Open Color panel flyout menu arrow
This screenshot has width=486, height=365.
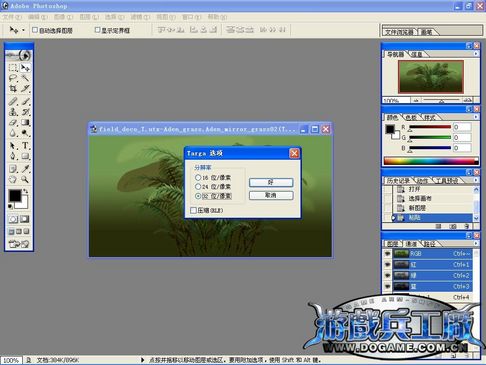click(476, 117)
